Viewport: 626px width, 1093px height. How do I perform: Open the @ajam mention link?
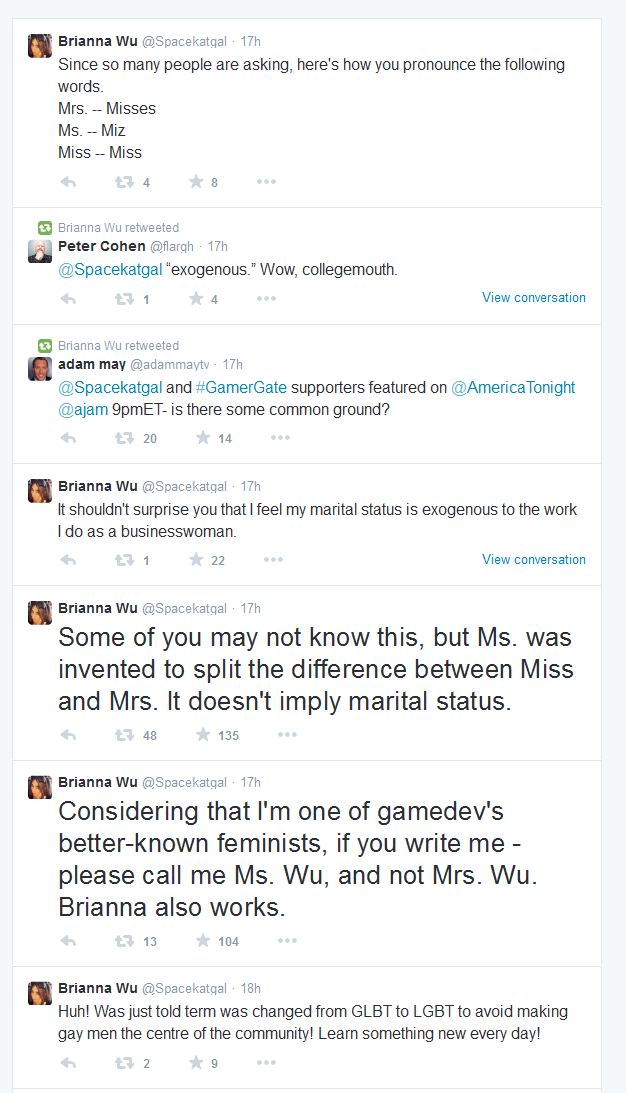tap(83, 410)
